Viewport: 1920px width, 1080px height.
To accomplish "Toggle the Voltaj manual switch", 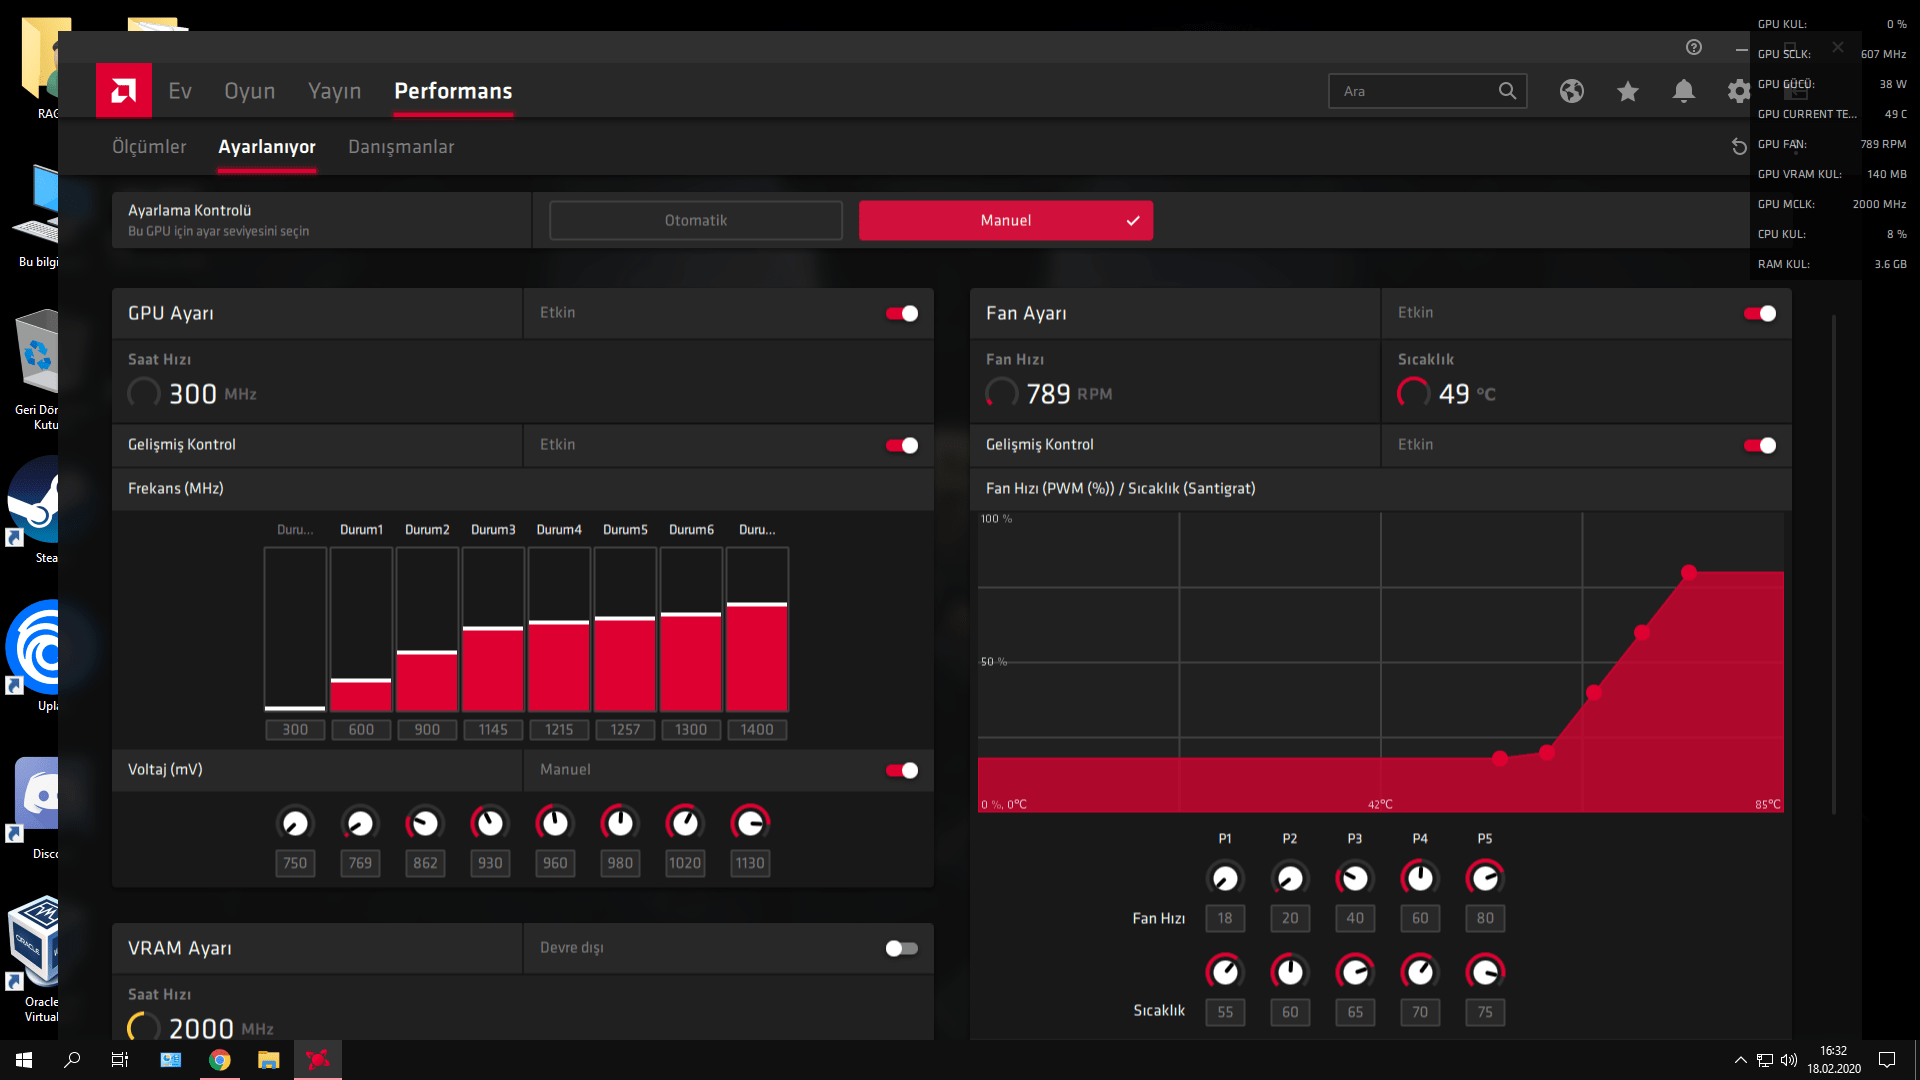I will (901, 770).
